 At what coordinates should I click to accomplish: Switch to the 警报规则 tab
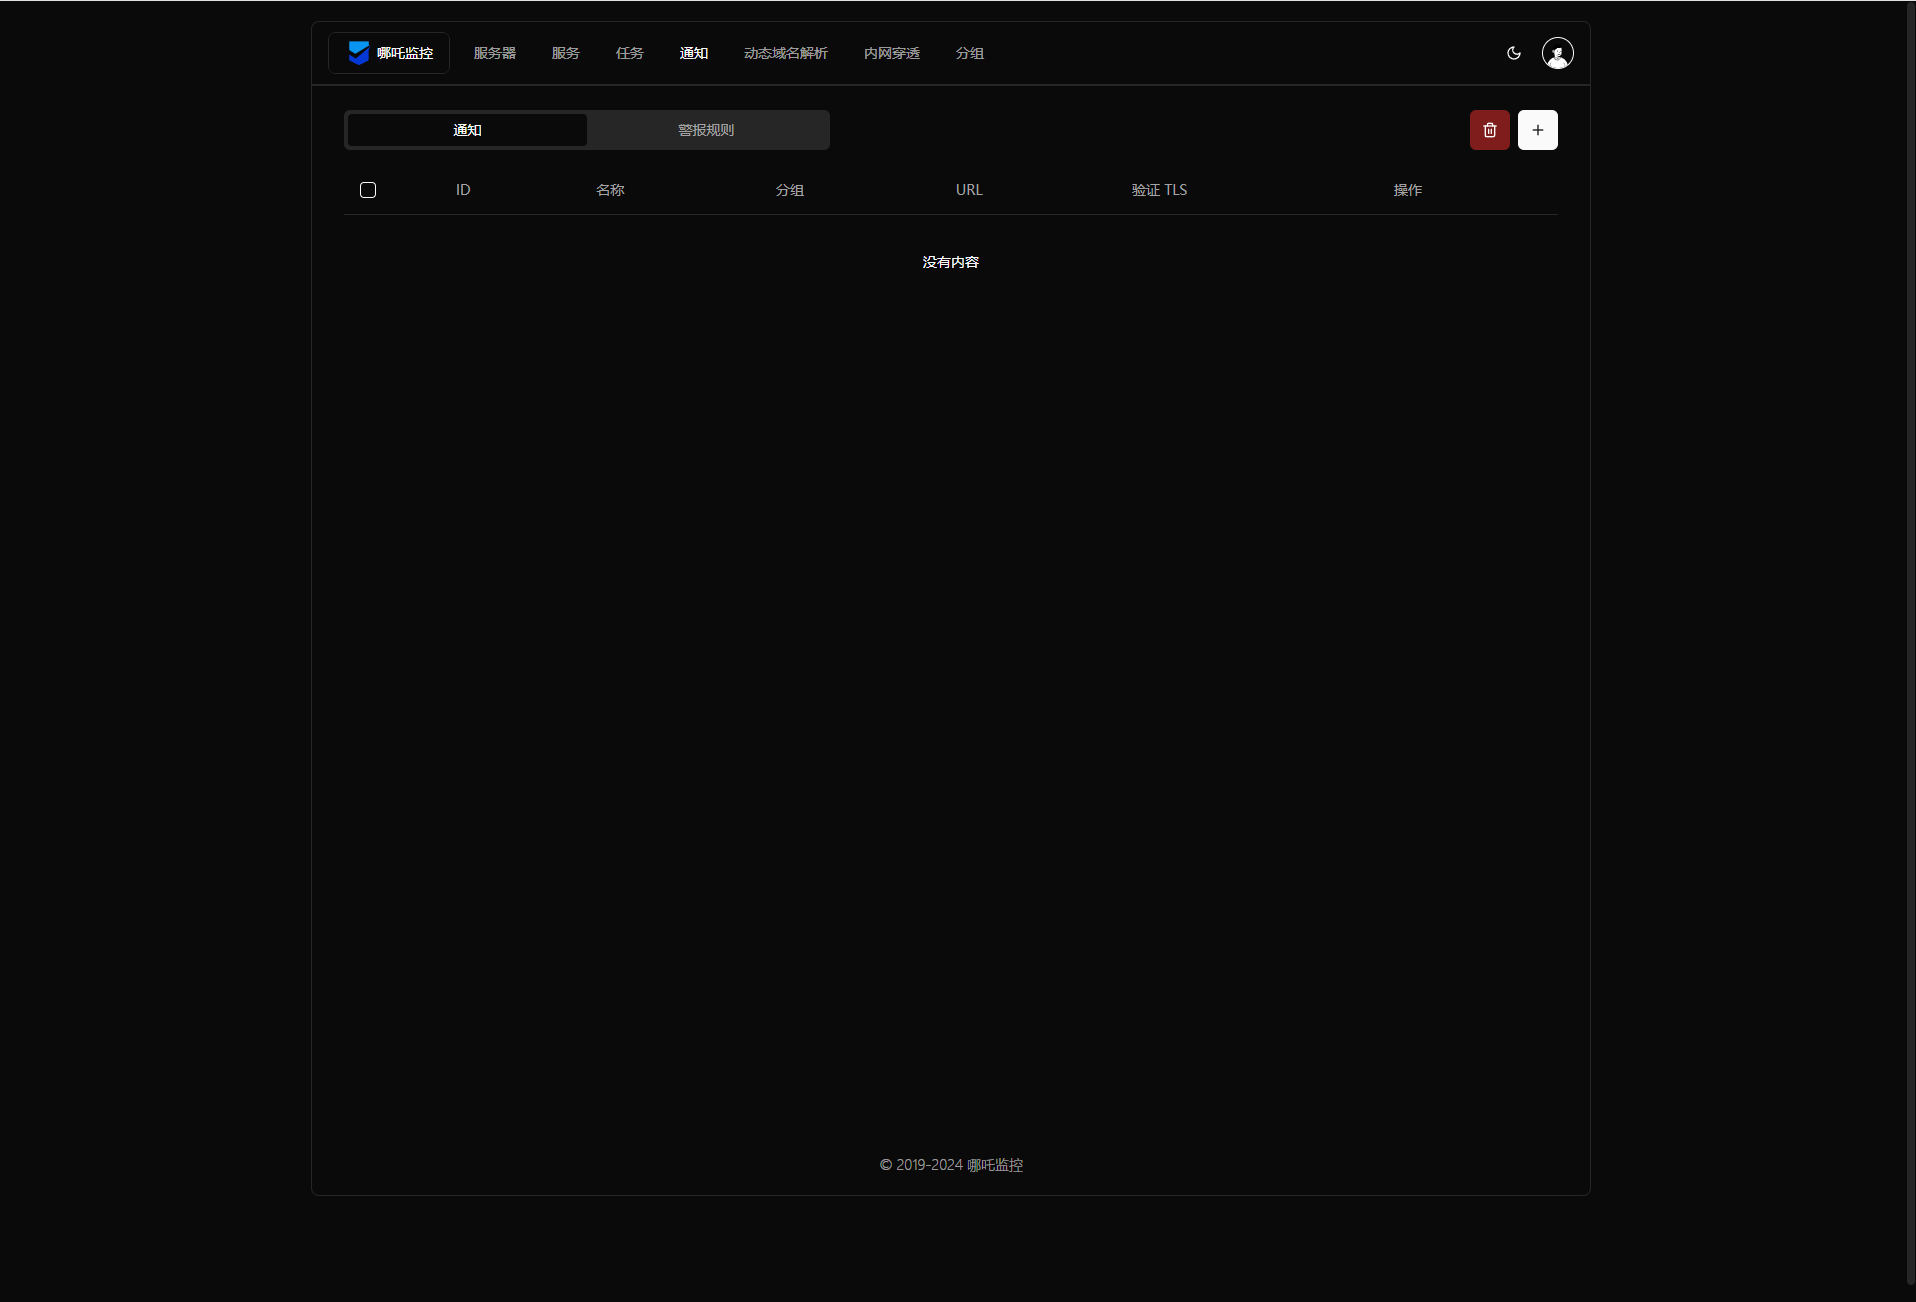coord(706,130)
